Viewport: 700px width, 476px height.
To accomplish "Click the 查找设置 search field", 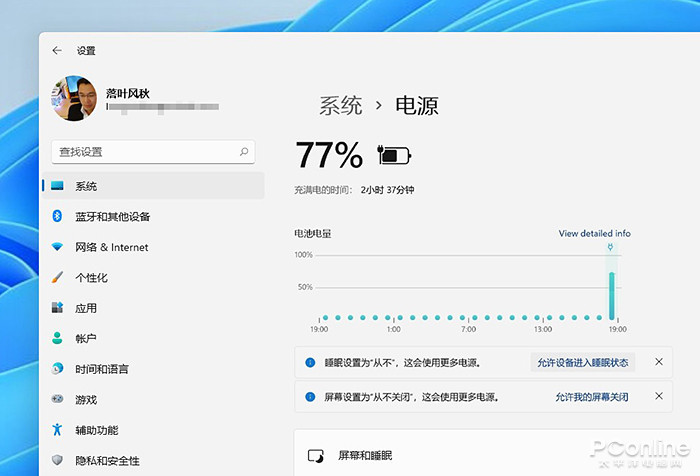I will [x=145, y=152].
